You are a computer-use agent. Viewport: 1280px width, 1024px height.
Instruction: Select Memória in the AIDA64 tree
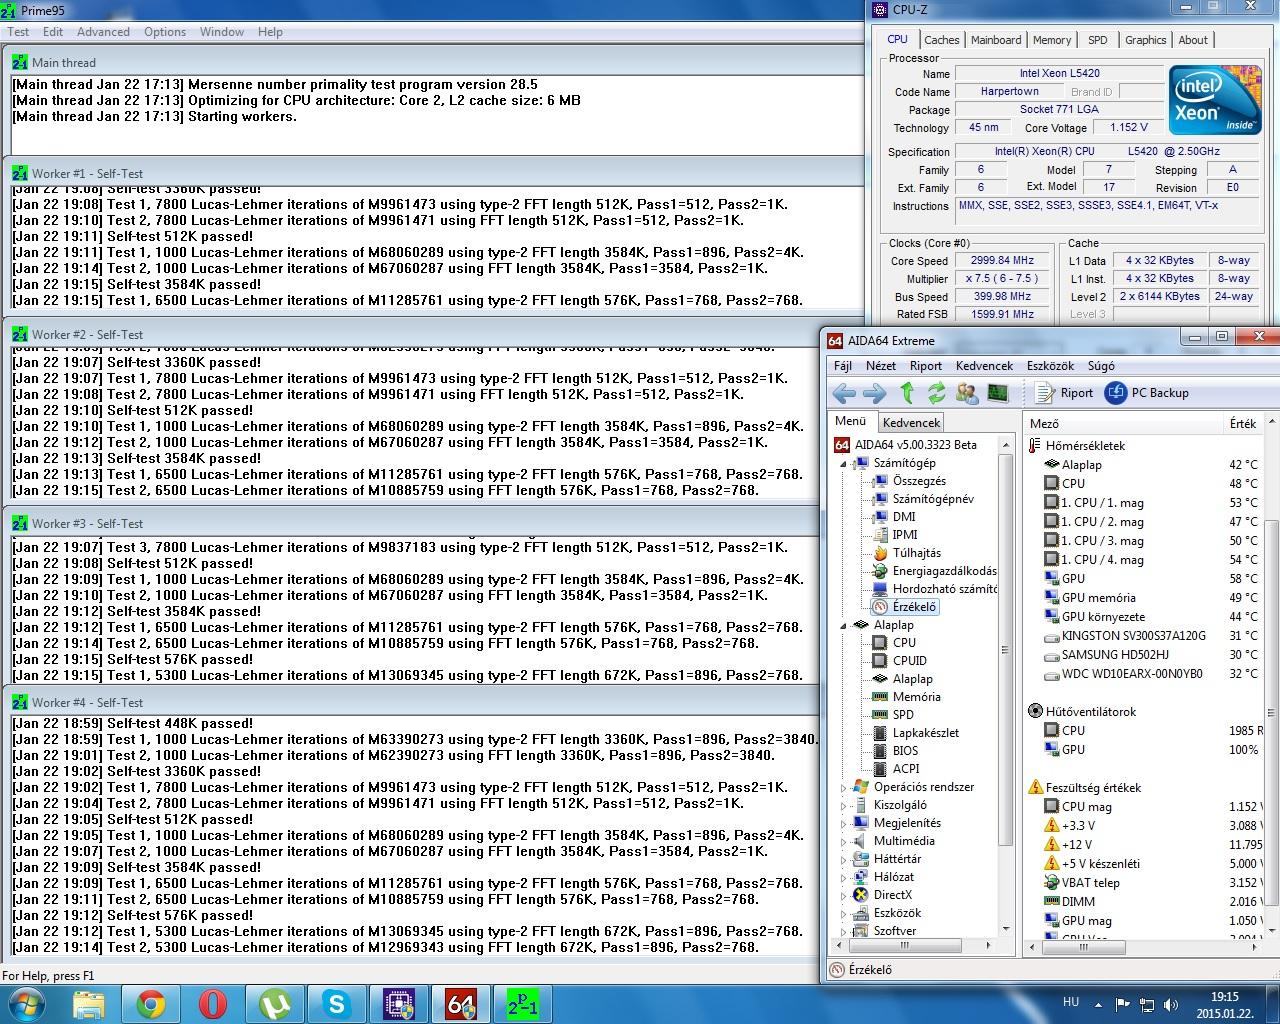click(x=916, y=697)
